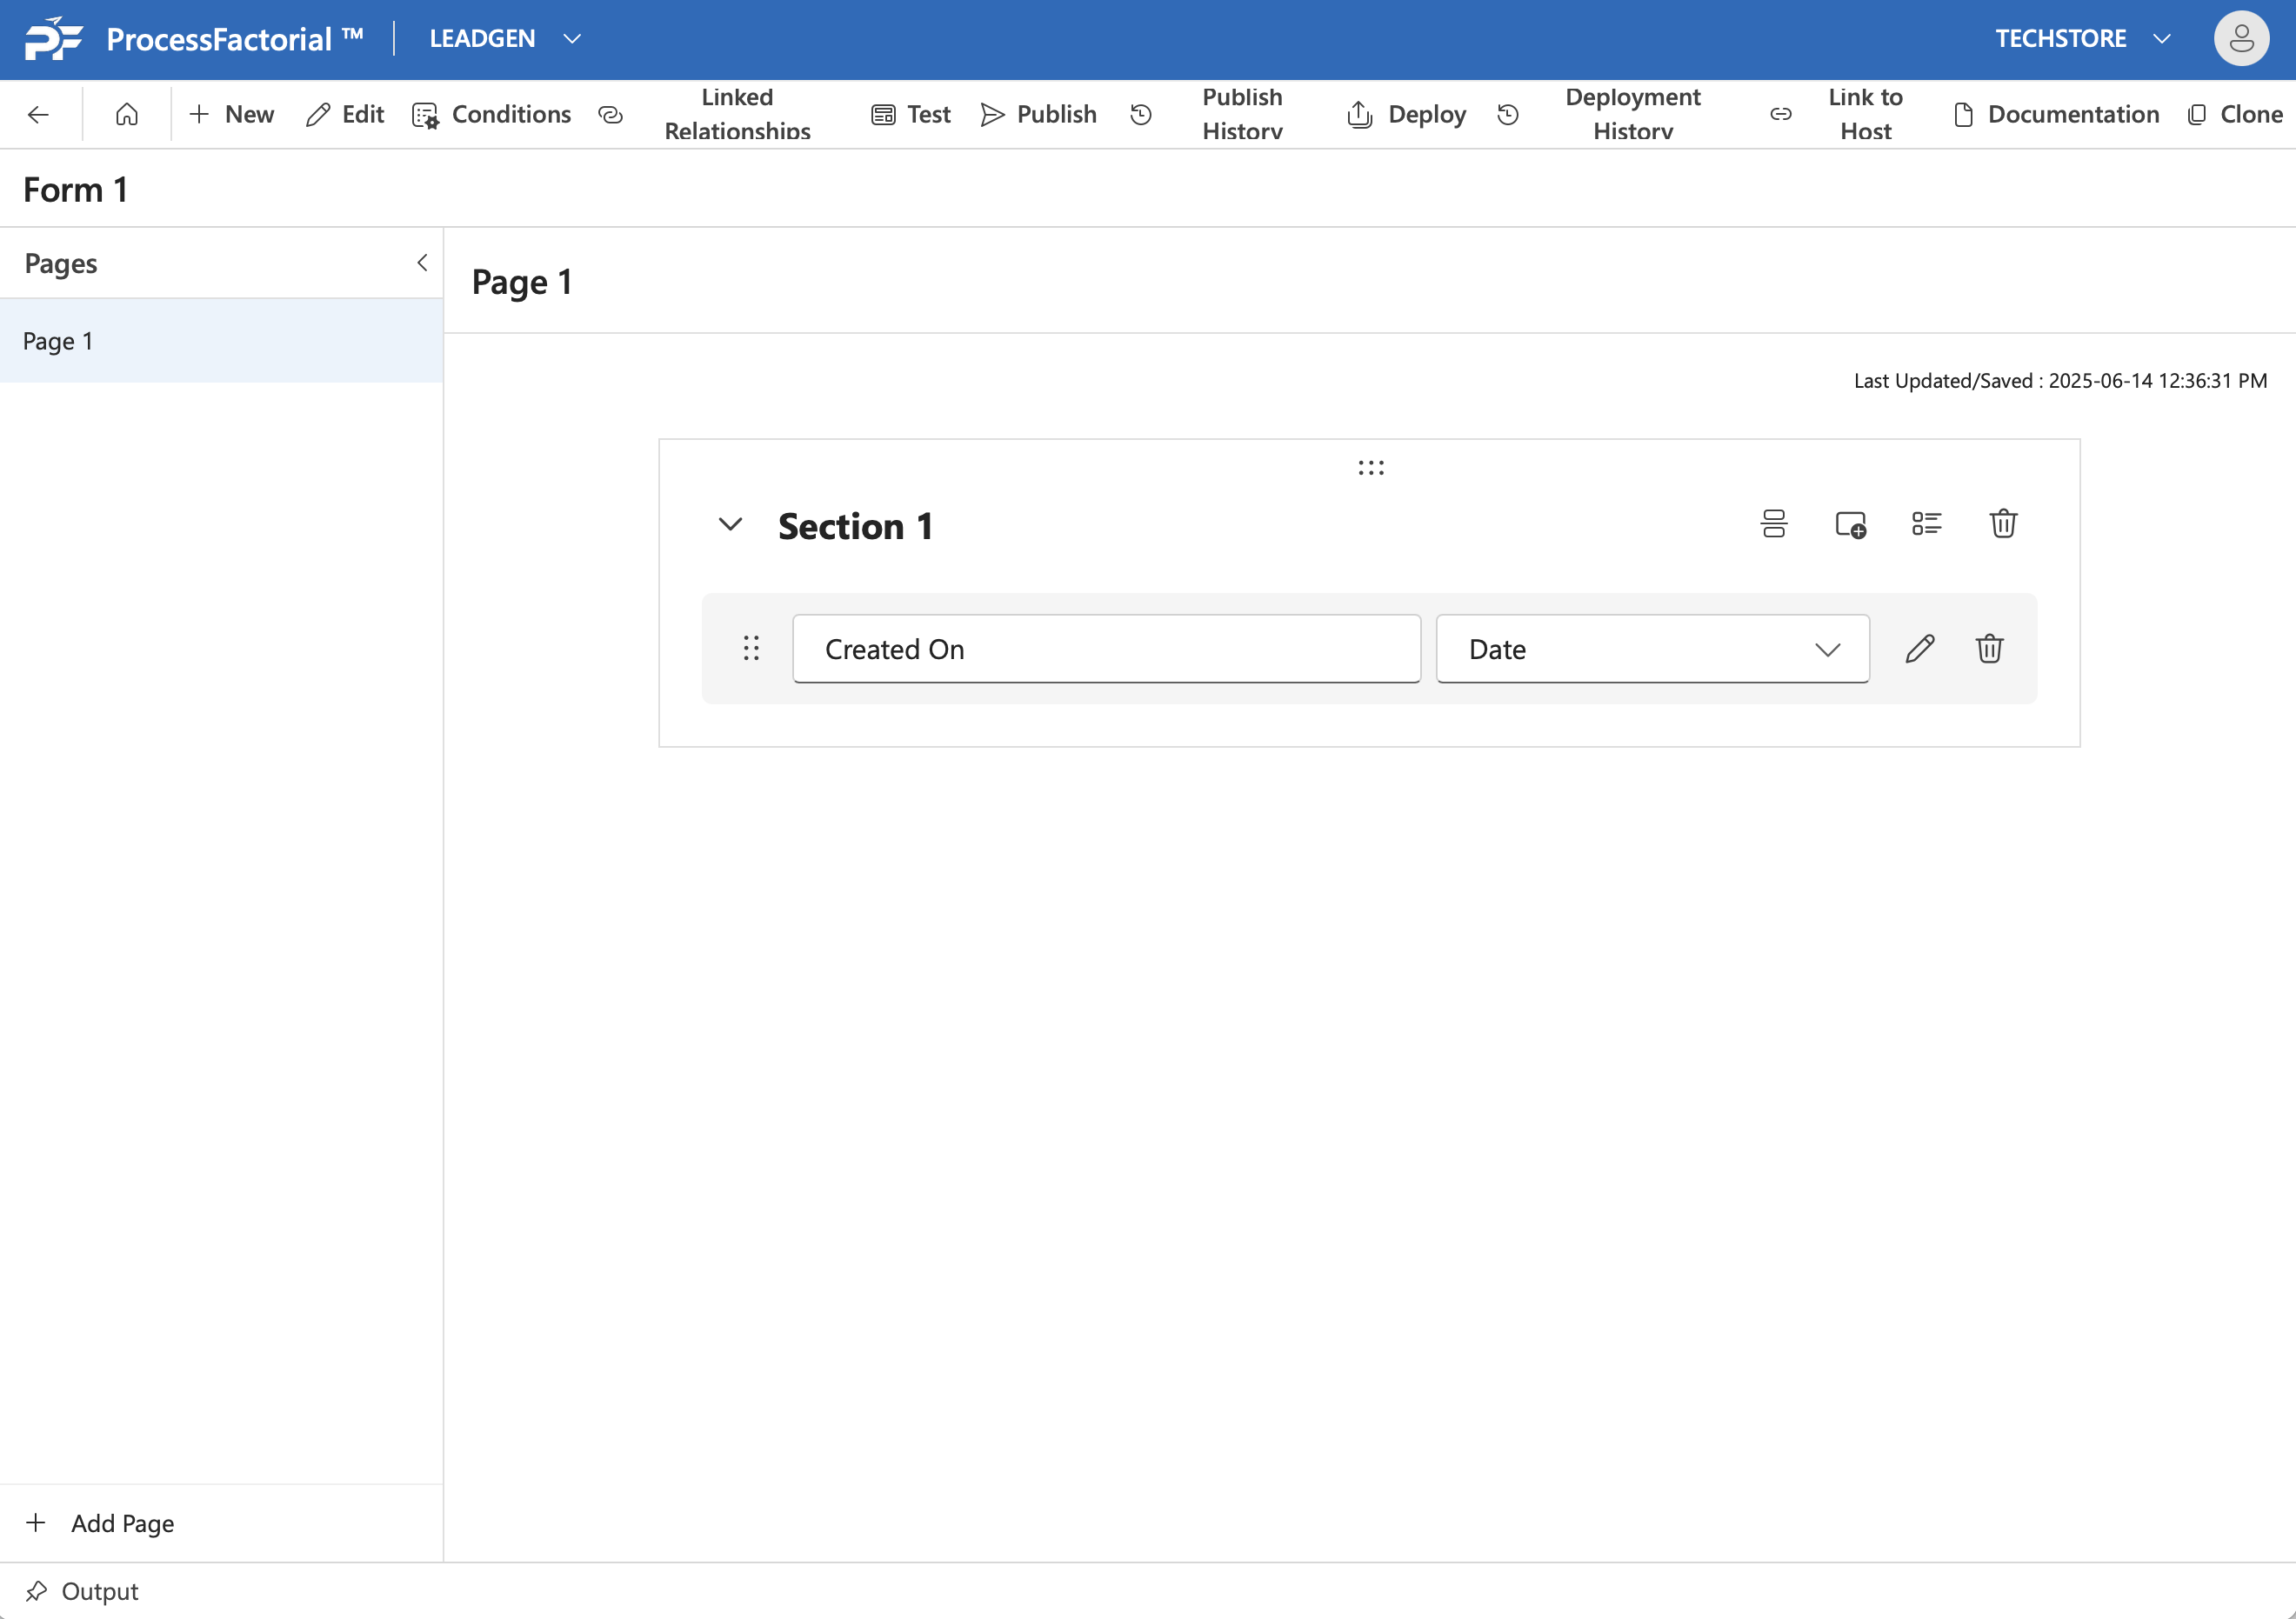The width and height of the screenshot is (2296, 1619).
Task: Grab the Created On row drag handle
Action: [751, 649]
